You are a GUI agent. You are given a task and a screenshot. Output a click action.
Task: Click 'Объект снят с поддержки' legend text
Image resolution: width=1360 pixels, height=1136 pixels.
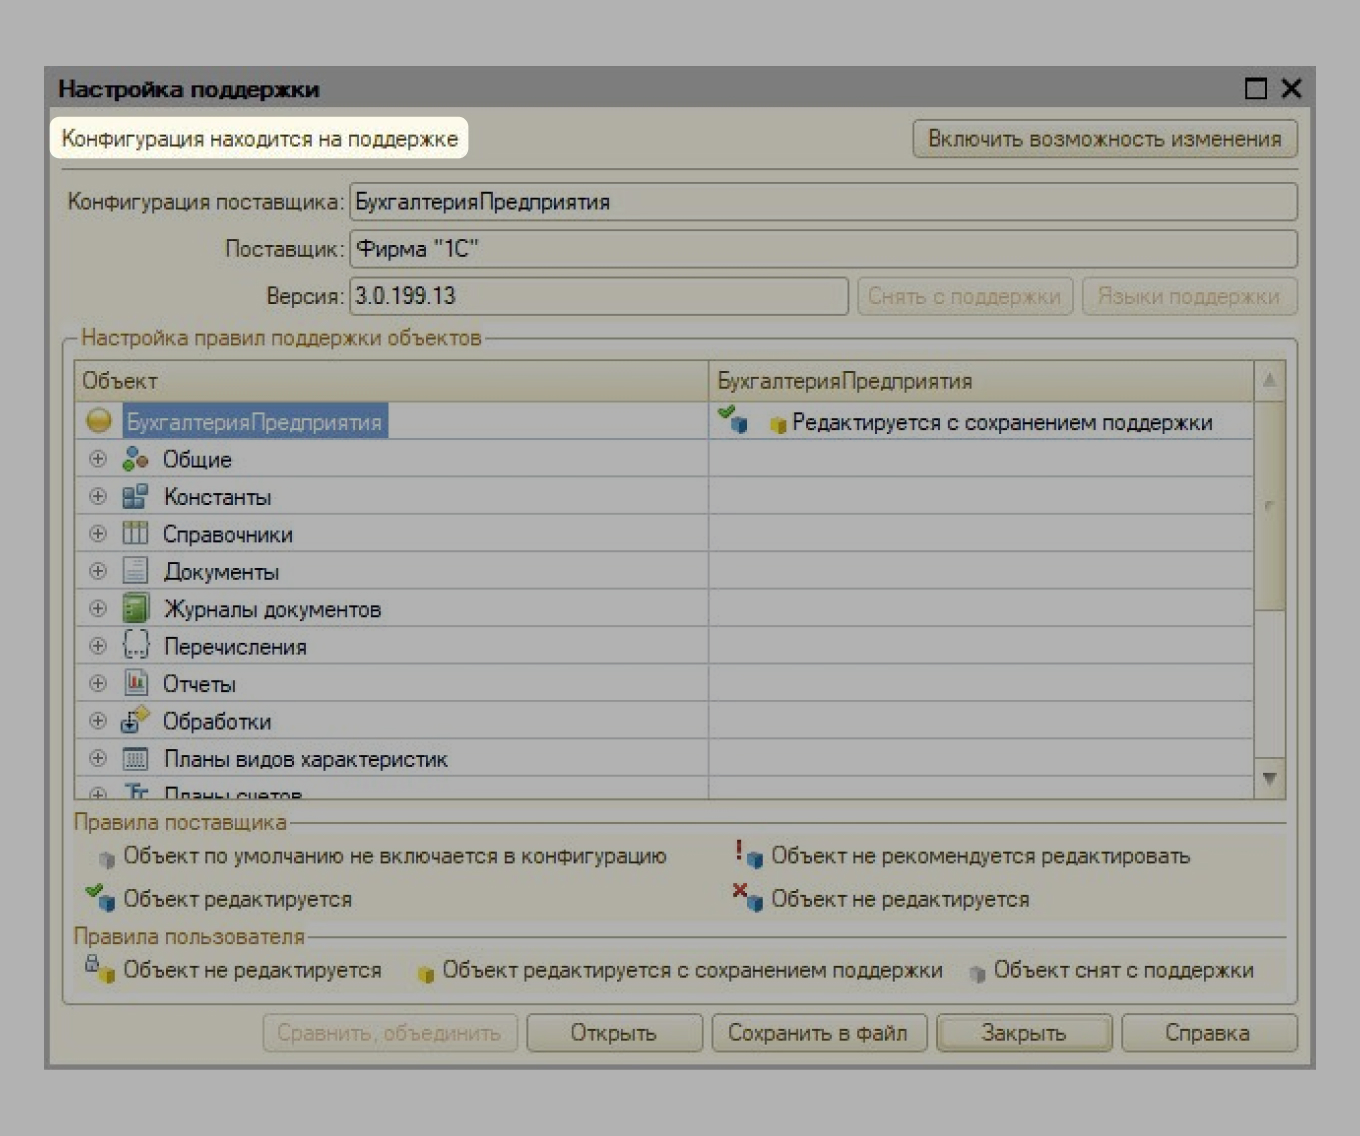[1124, 970]
